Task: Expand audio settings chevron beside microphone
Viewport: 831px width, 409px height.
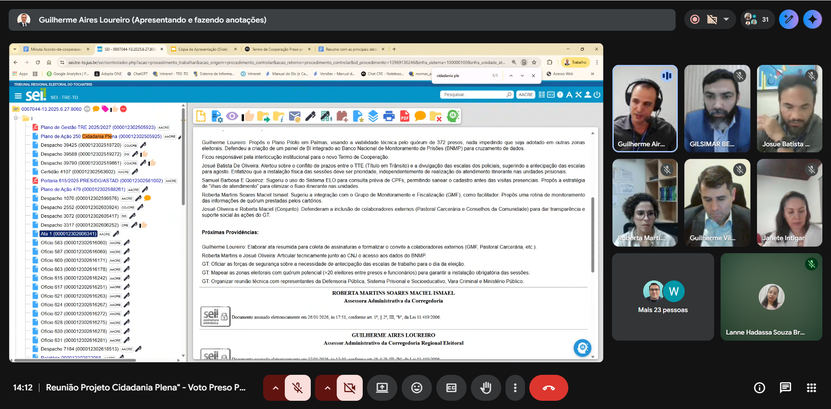Action: pyautogui.click(x=275, y=388)
